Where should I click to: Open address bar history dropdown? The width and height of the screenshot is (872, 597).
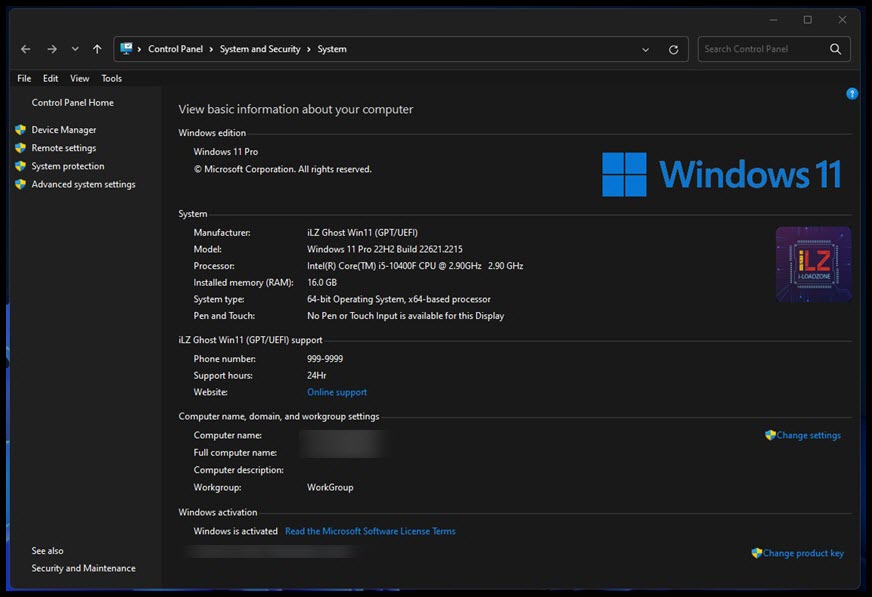click(645, 49)
